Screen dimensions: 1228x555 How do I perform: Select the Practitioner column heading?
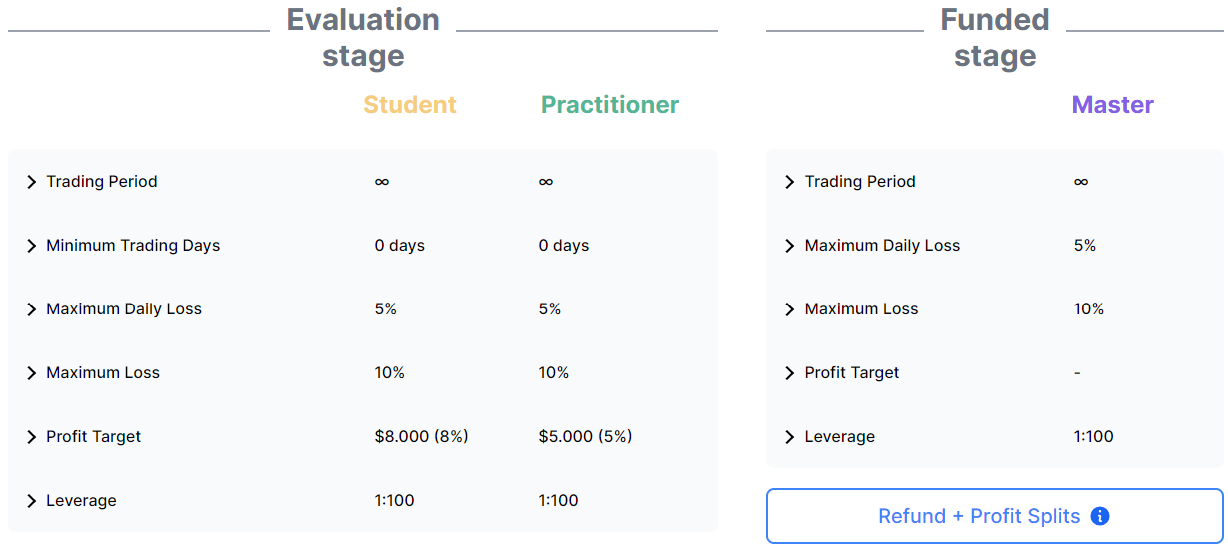click(x=610, y=105)
